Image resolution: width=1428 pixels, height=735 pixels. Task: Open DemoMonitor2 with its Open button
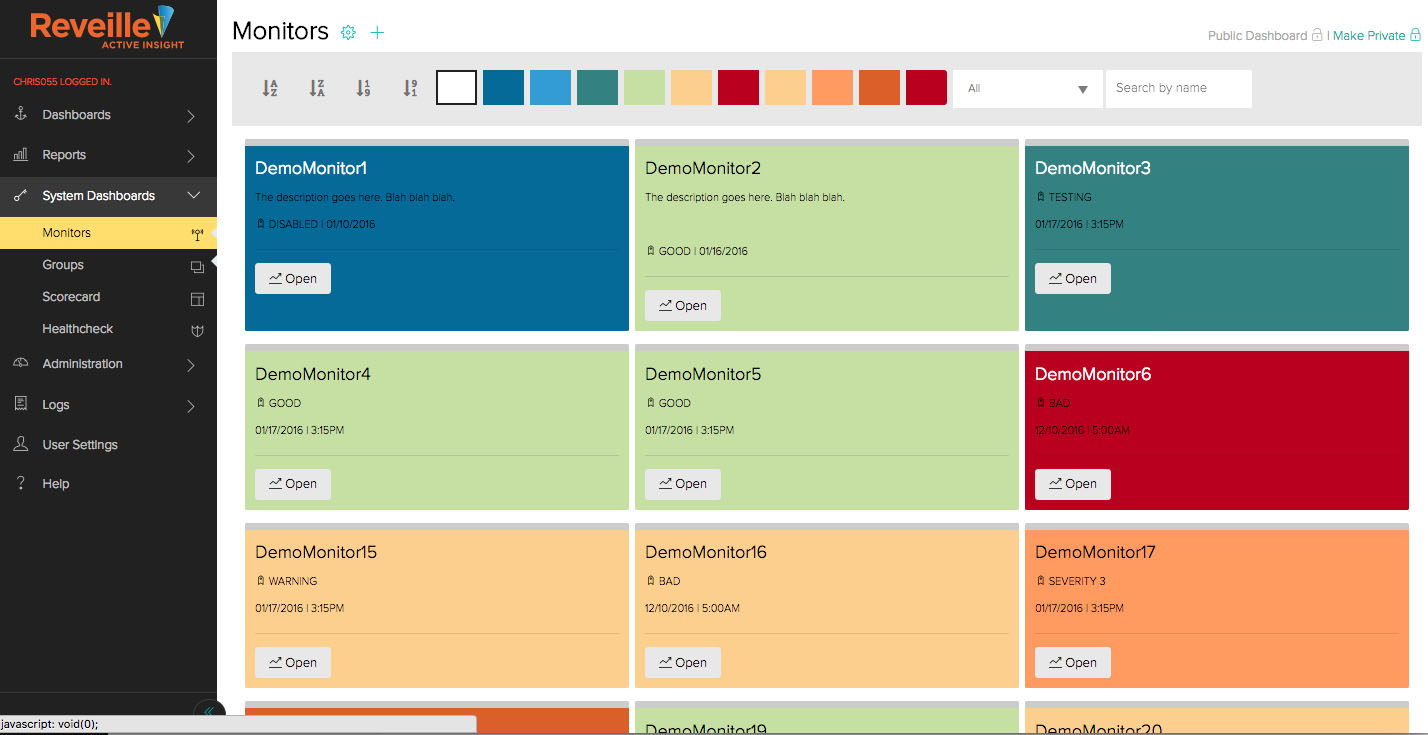pos(683,306)
